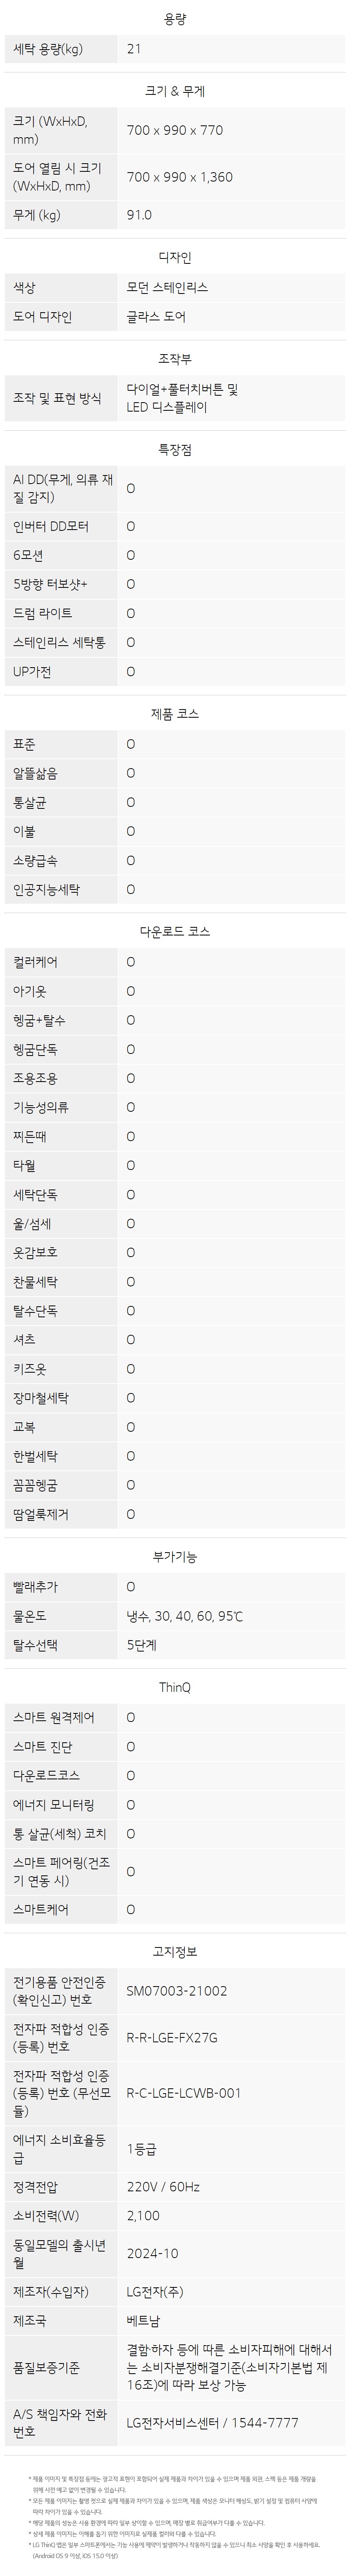Select the 세탁 용량(kg) row label

tap(48, 48)
